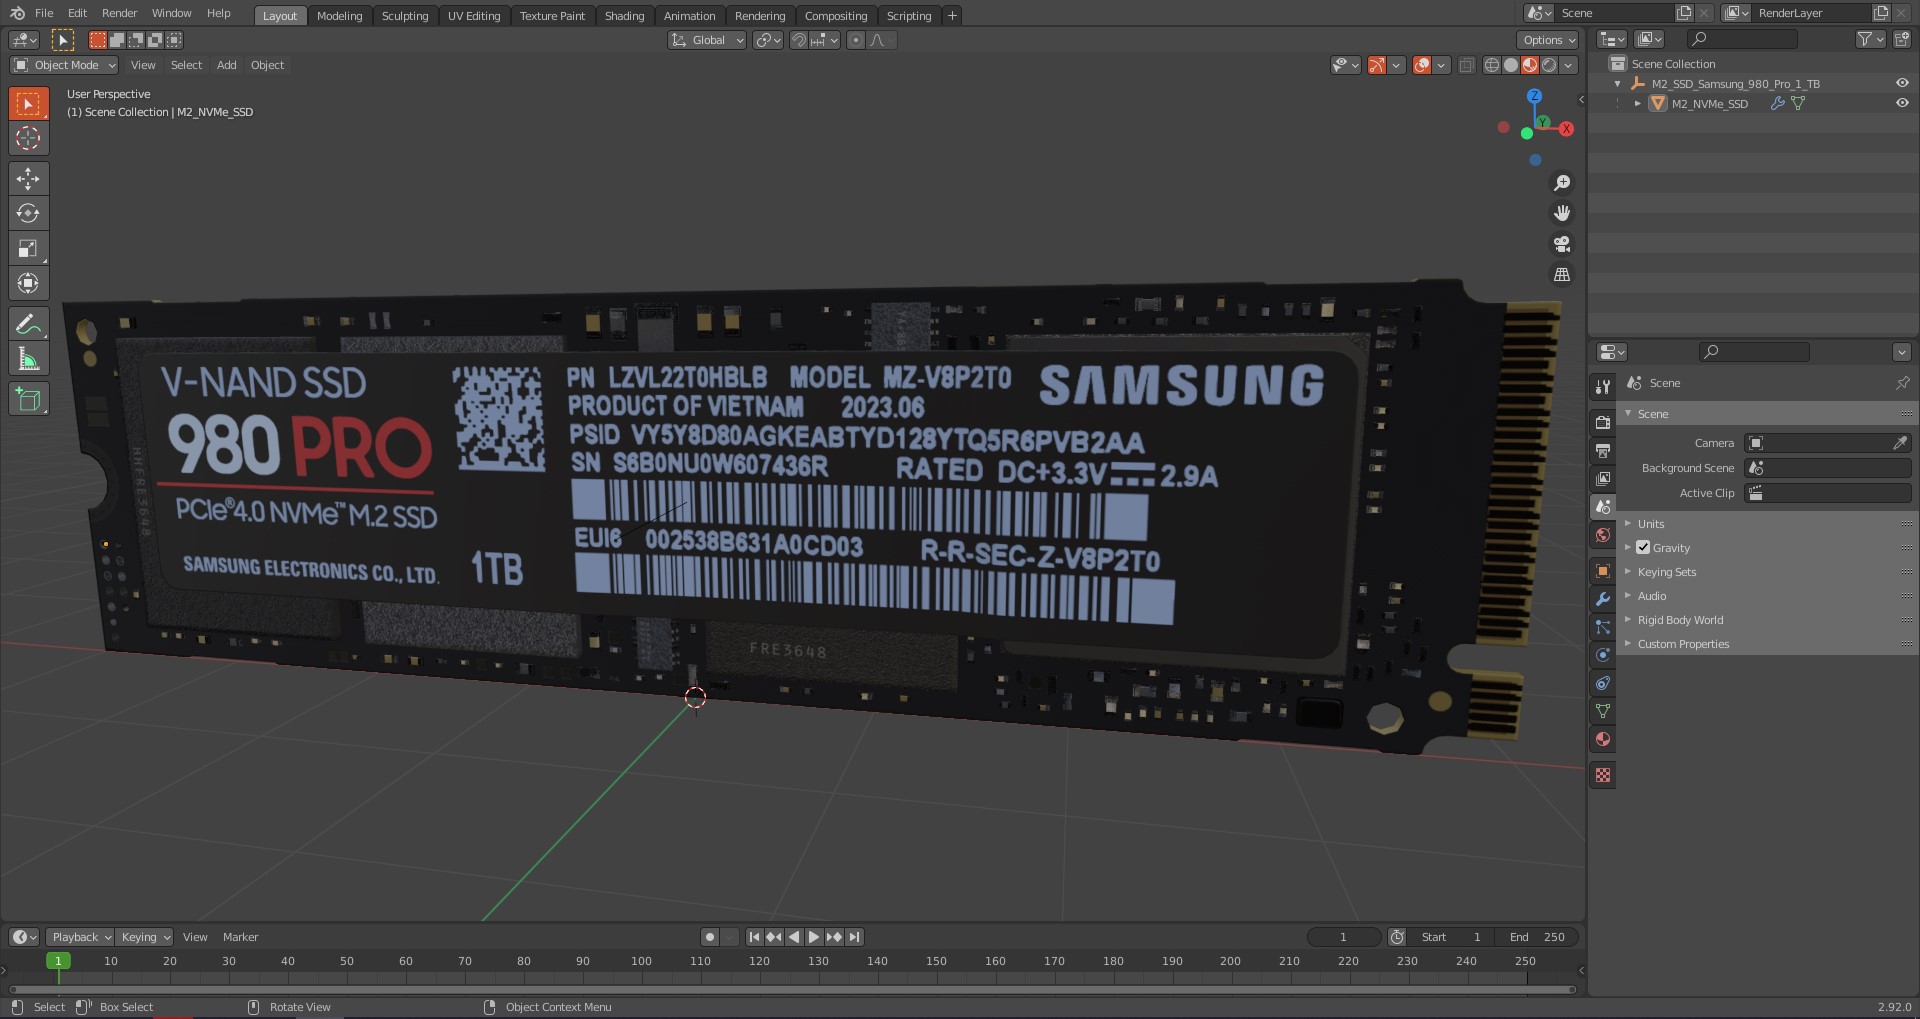The height and width of the screenshot is (1019, 1920).
Task: Open the Texture properties tab
Action: [x=1603, y=775]
